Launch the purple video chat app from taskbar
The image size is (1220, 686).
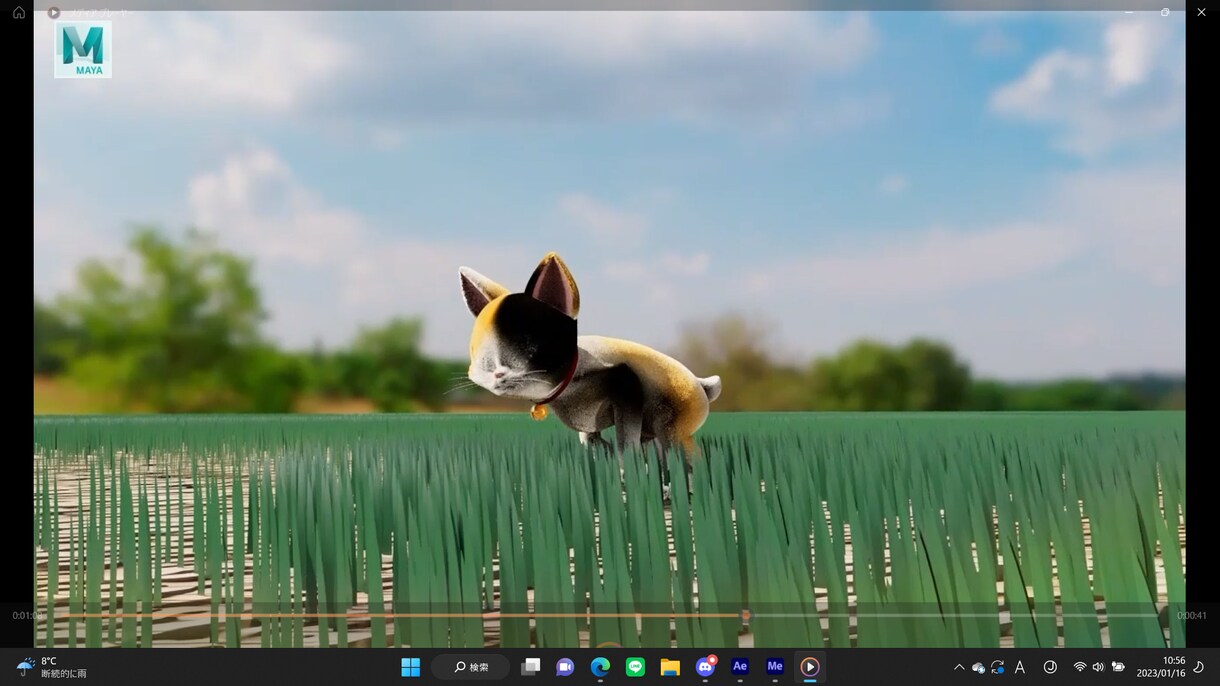pyautogui.click(x=565, y=667)
